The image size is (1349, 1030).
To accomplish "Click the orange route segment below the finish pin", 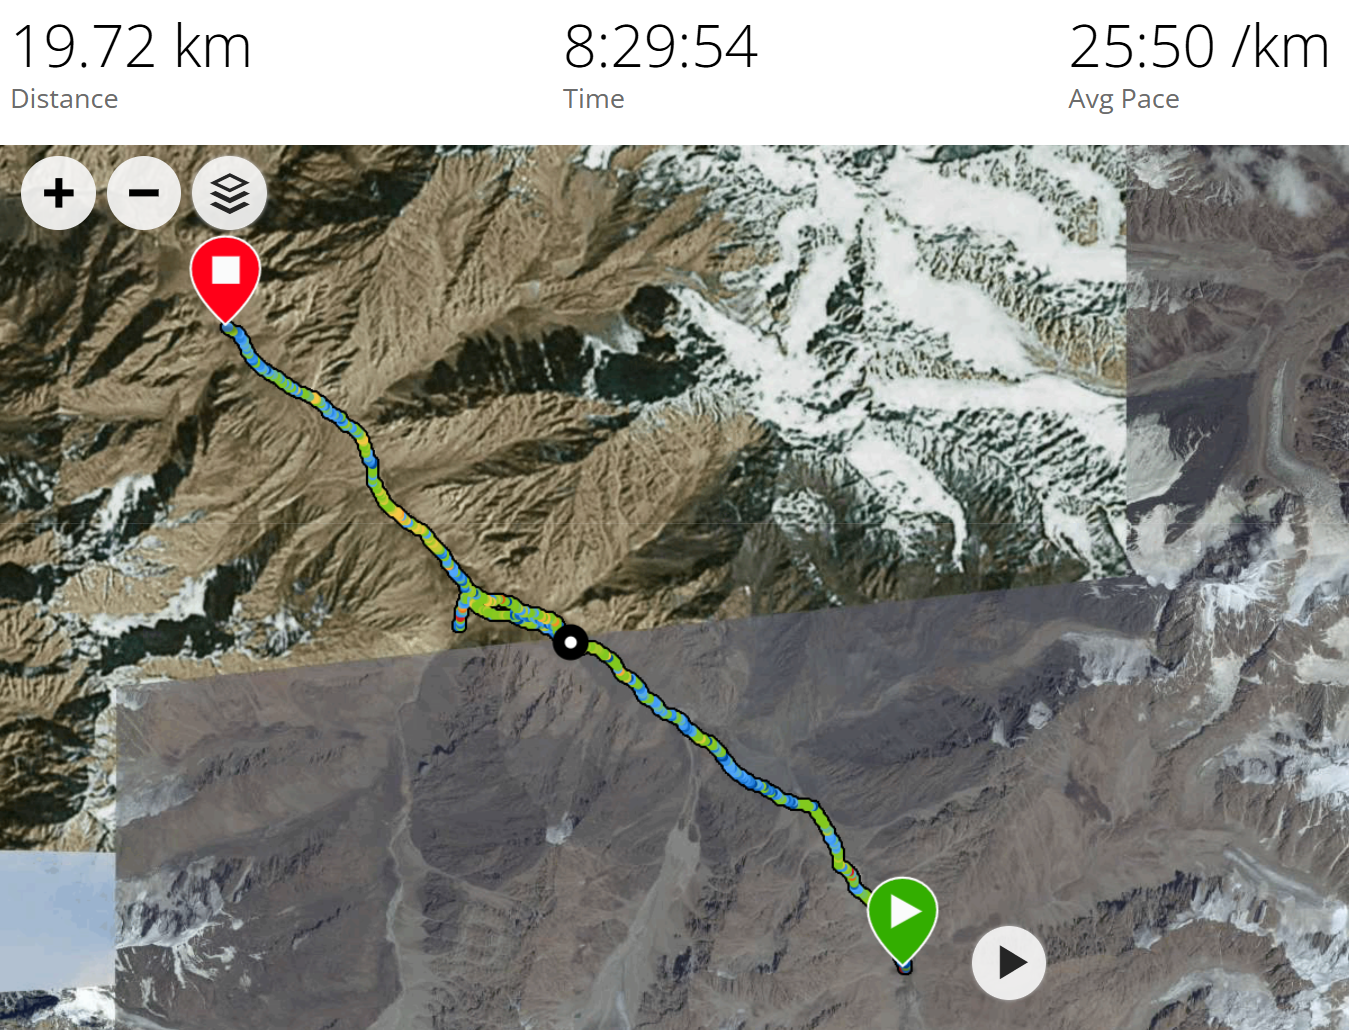I will pyautogui.click(x=315, y=397).
